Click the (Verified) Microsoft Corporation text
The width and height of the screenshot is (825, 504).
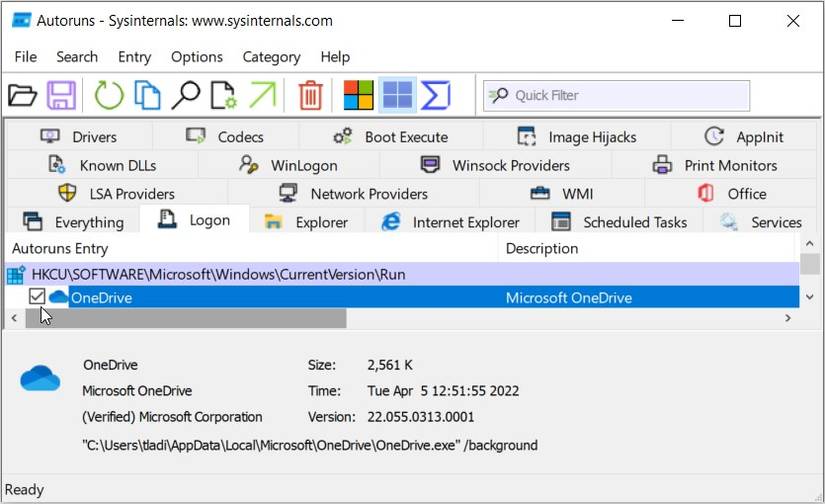click(172, 417)
